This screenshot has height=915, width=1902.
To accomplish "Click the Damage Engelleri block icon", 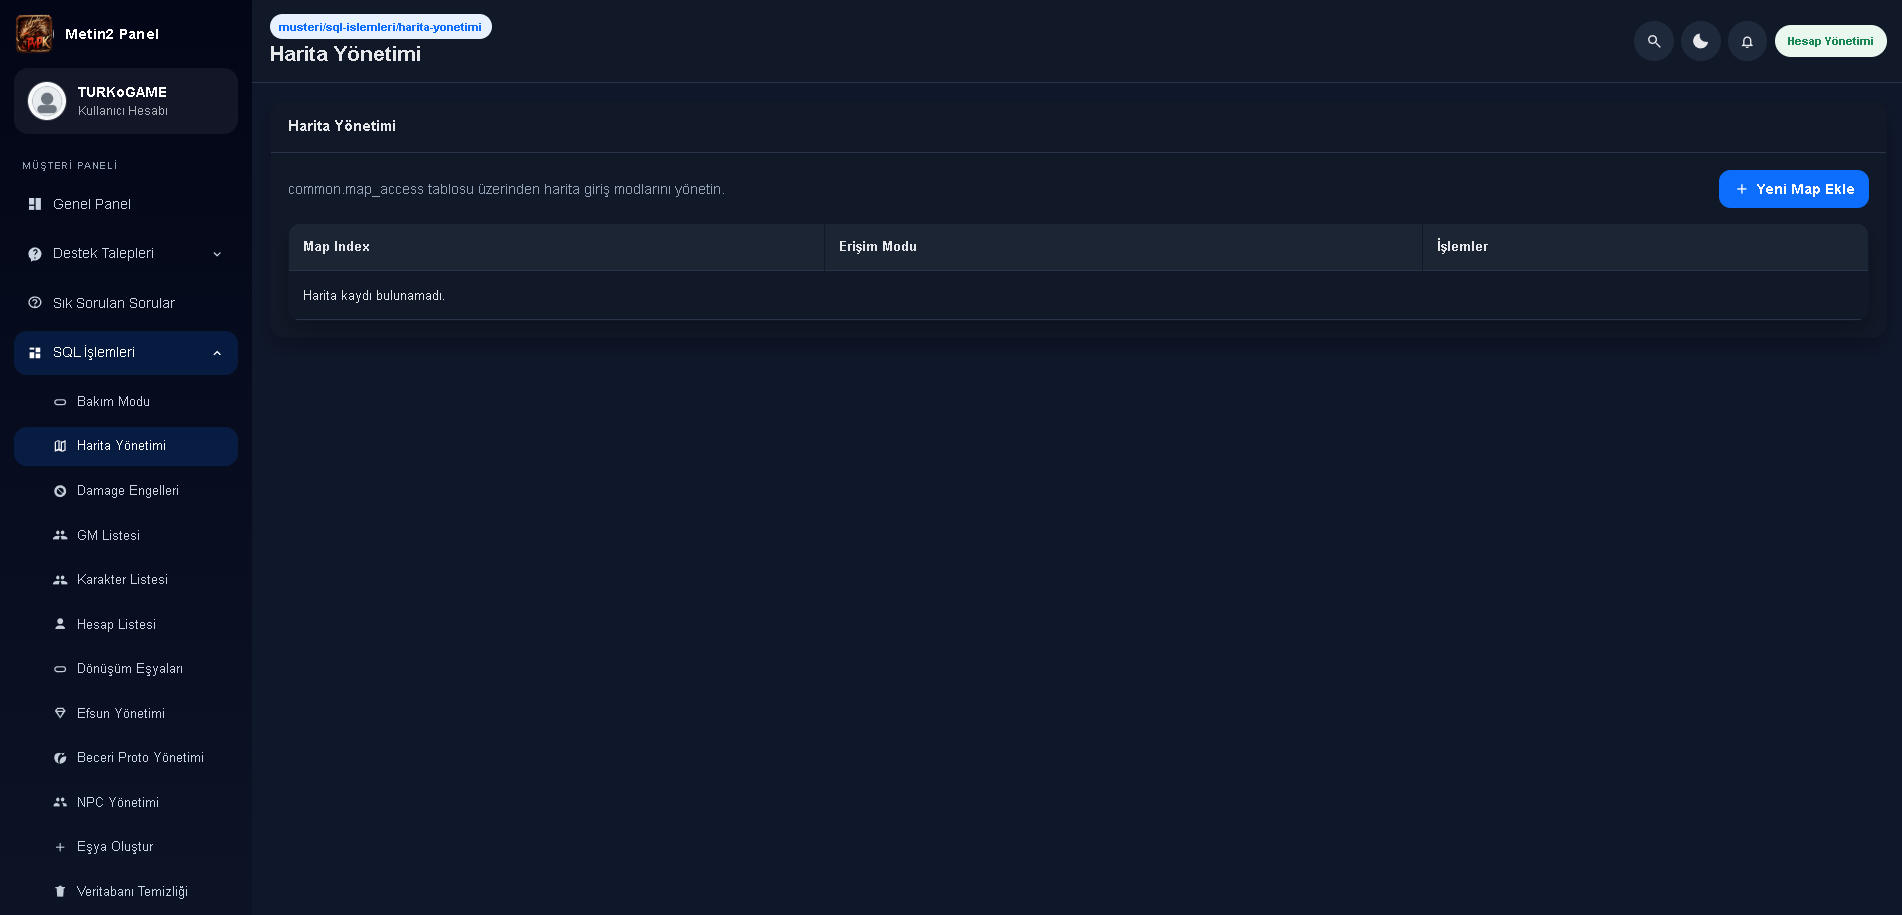I will [60, 491].
